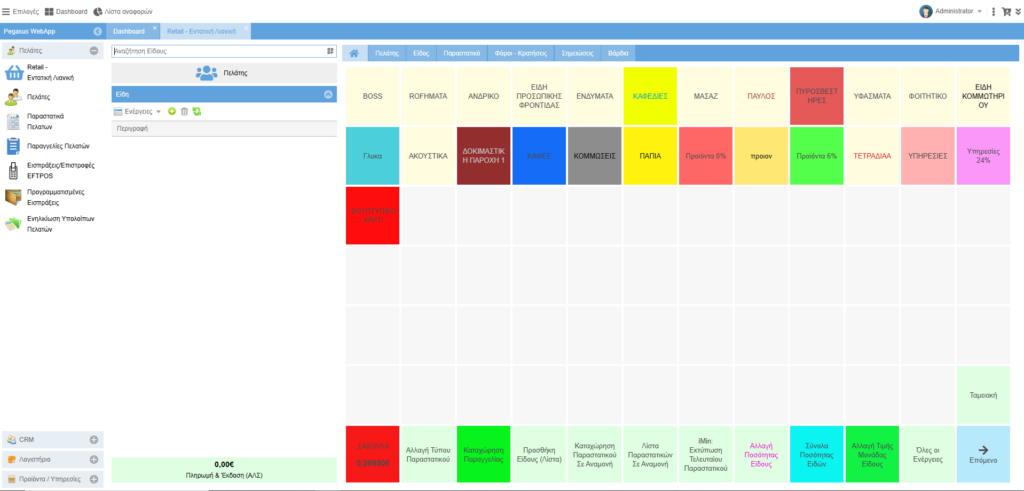
Task: Click the grid icon inside search field
Action: (x=330, y=51)
